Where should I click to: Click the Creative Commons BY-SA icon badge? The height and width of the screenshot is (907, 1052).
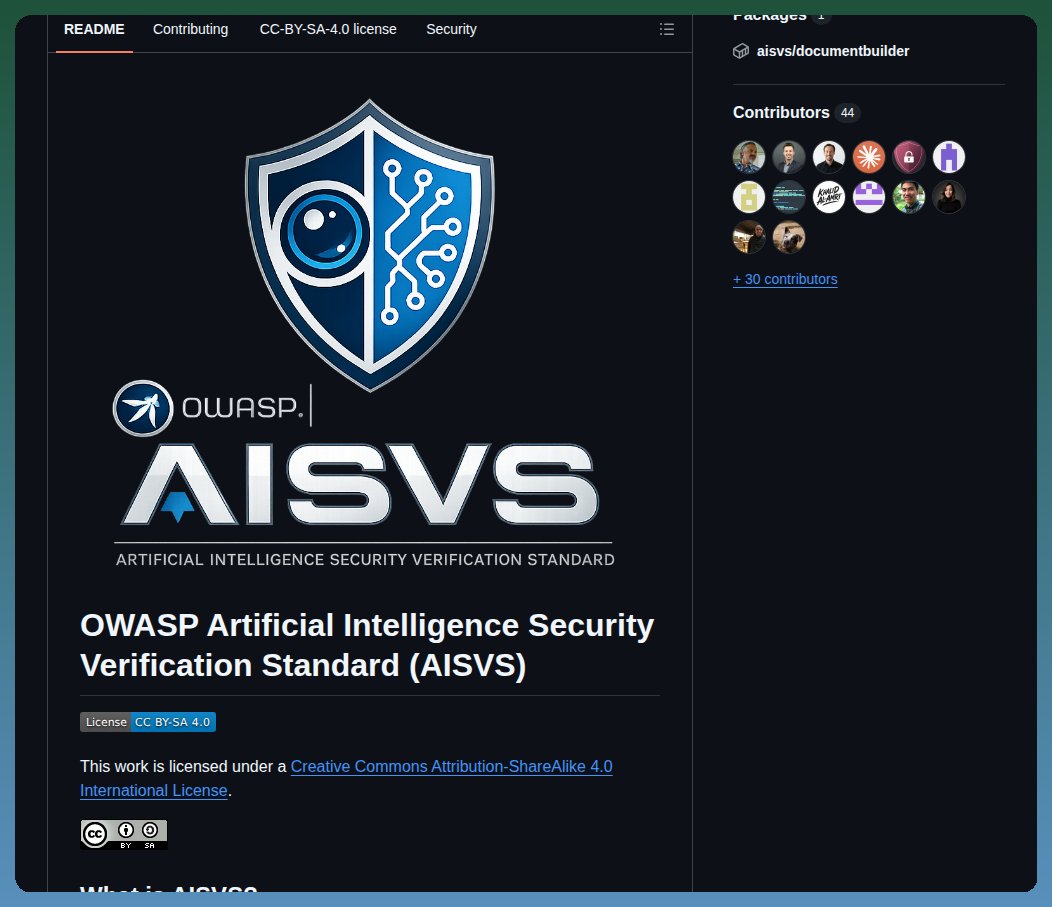tap(123, 835)
